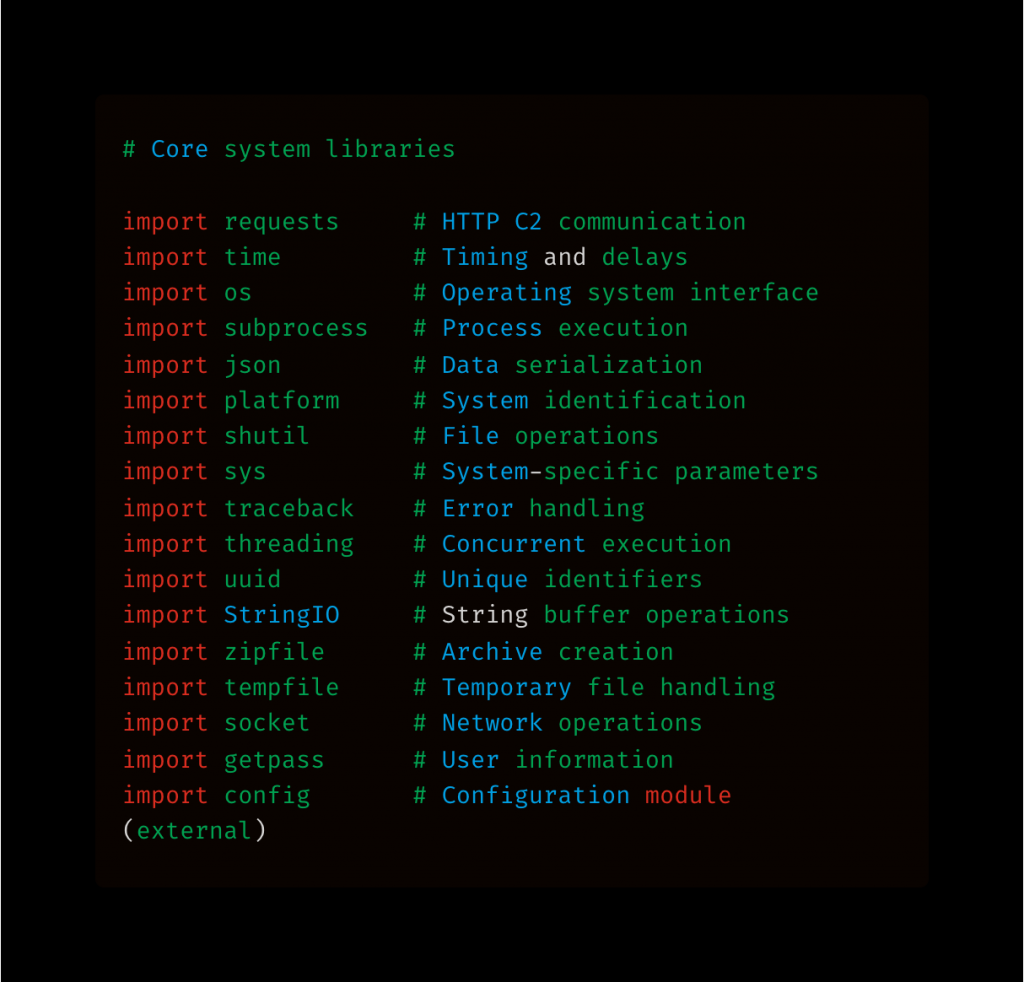Click the 'traceback' module name

[288, 508]
